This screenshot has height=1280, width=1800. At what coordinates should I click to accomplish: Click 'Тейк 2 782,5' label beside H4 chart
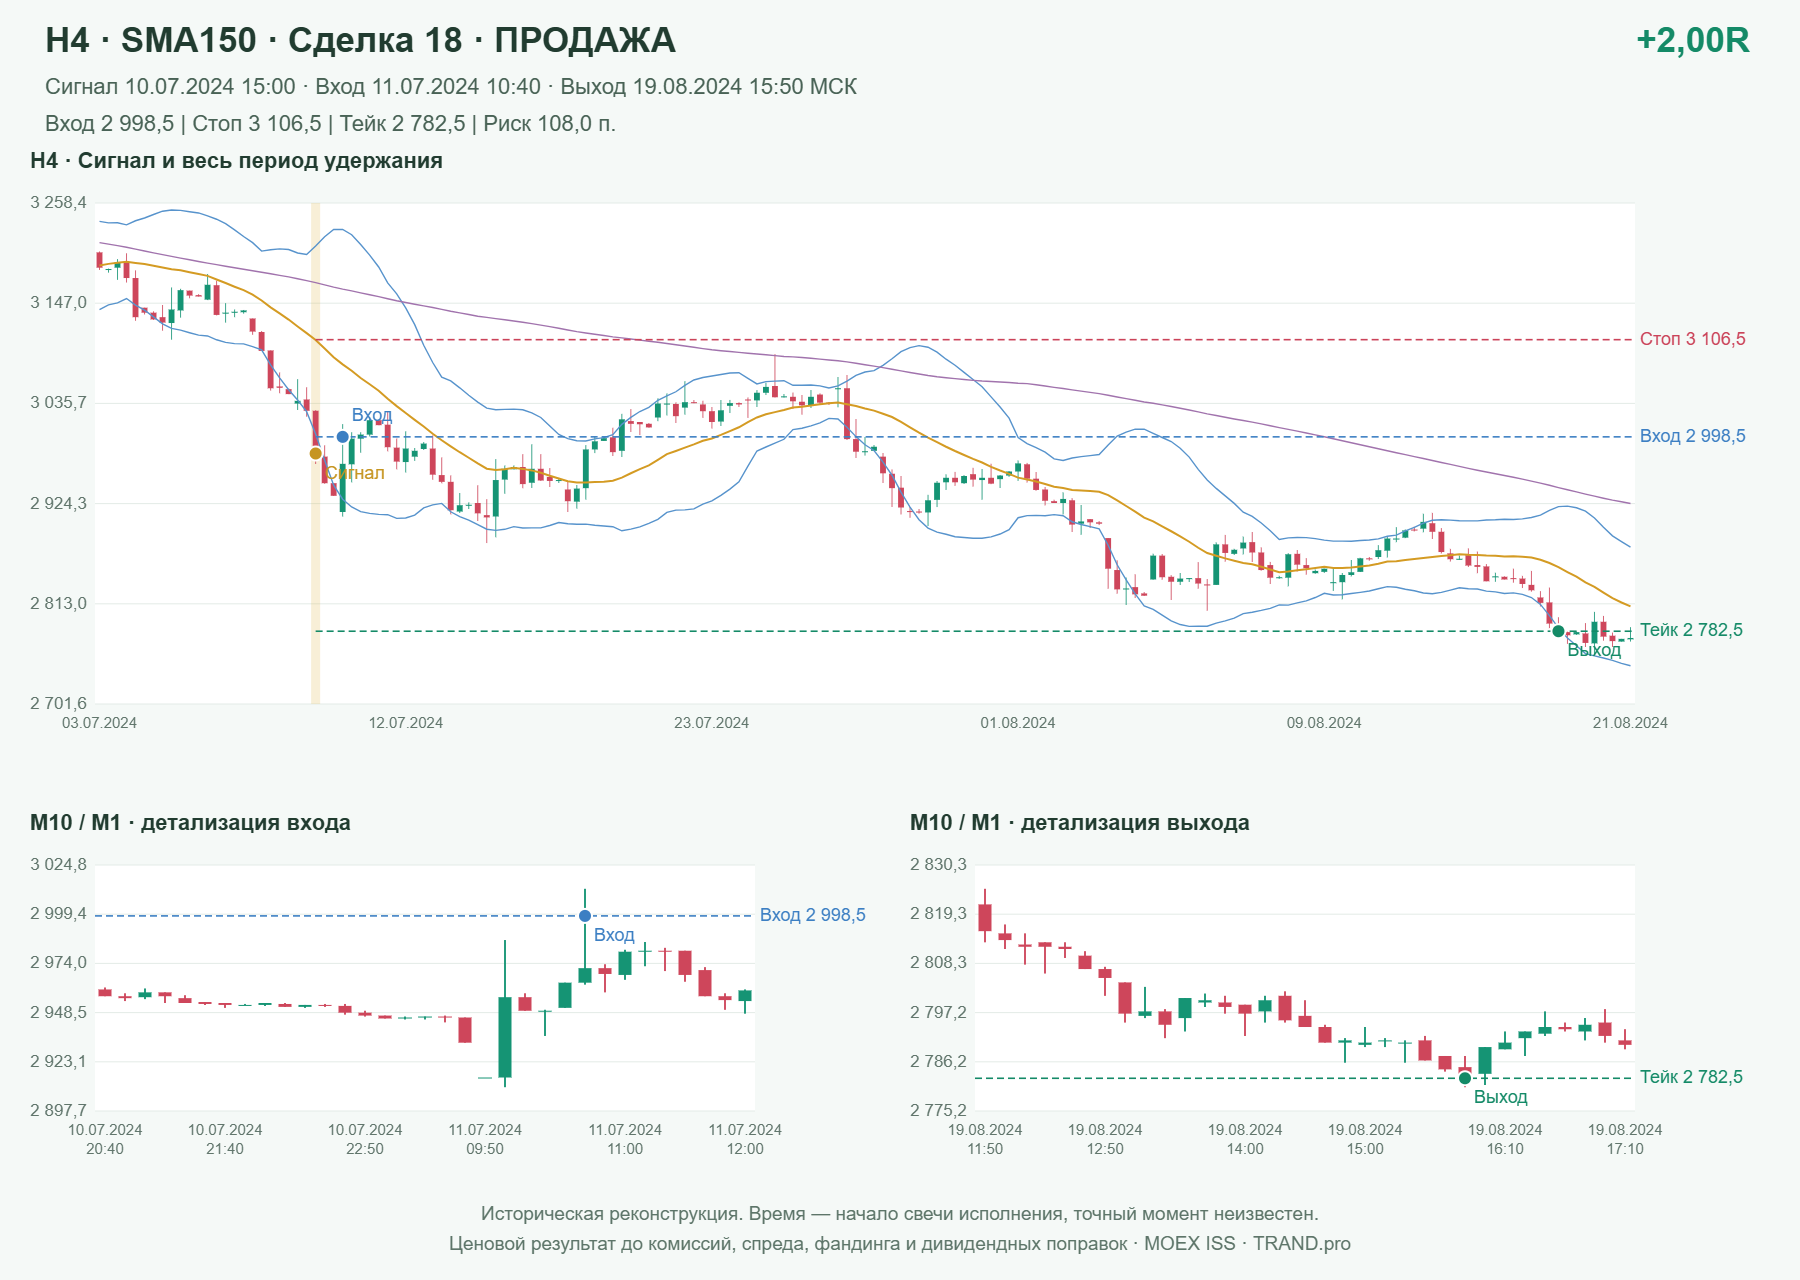pyautogui.click(x=1691, y=630)
